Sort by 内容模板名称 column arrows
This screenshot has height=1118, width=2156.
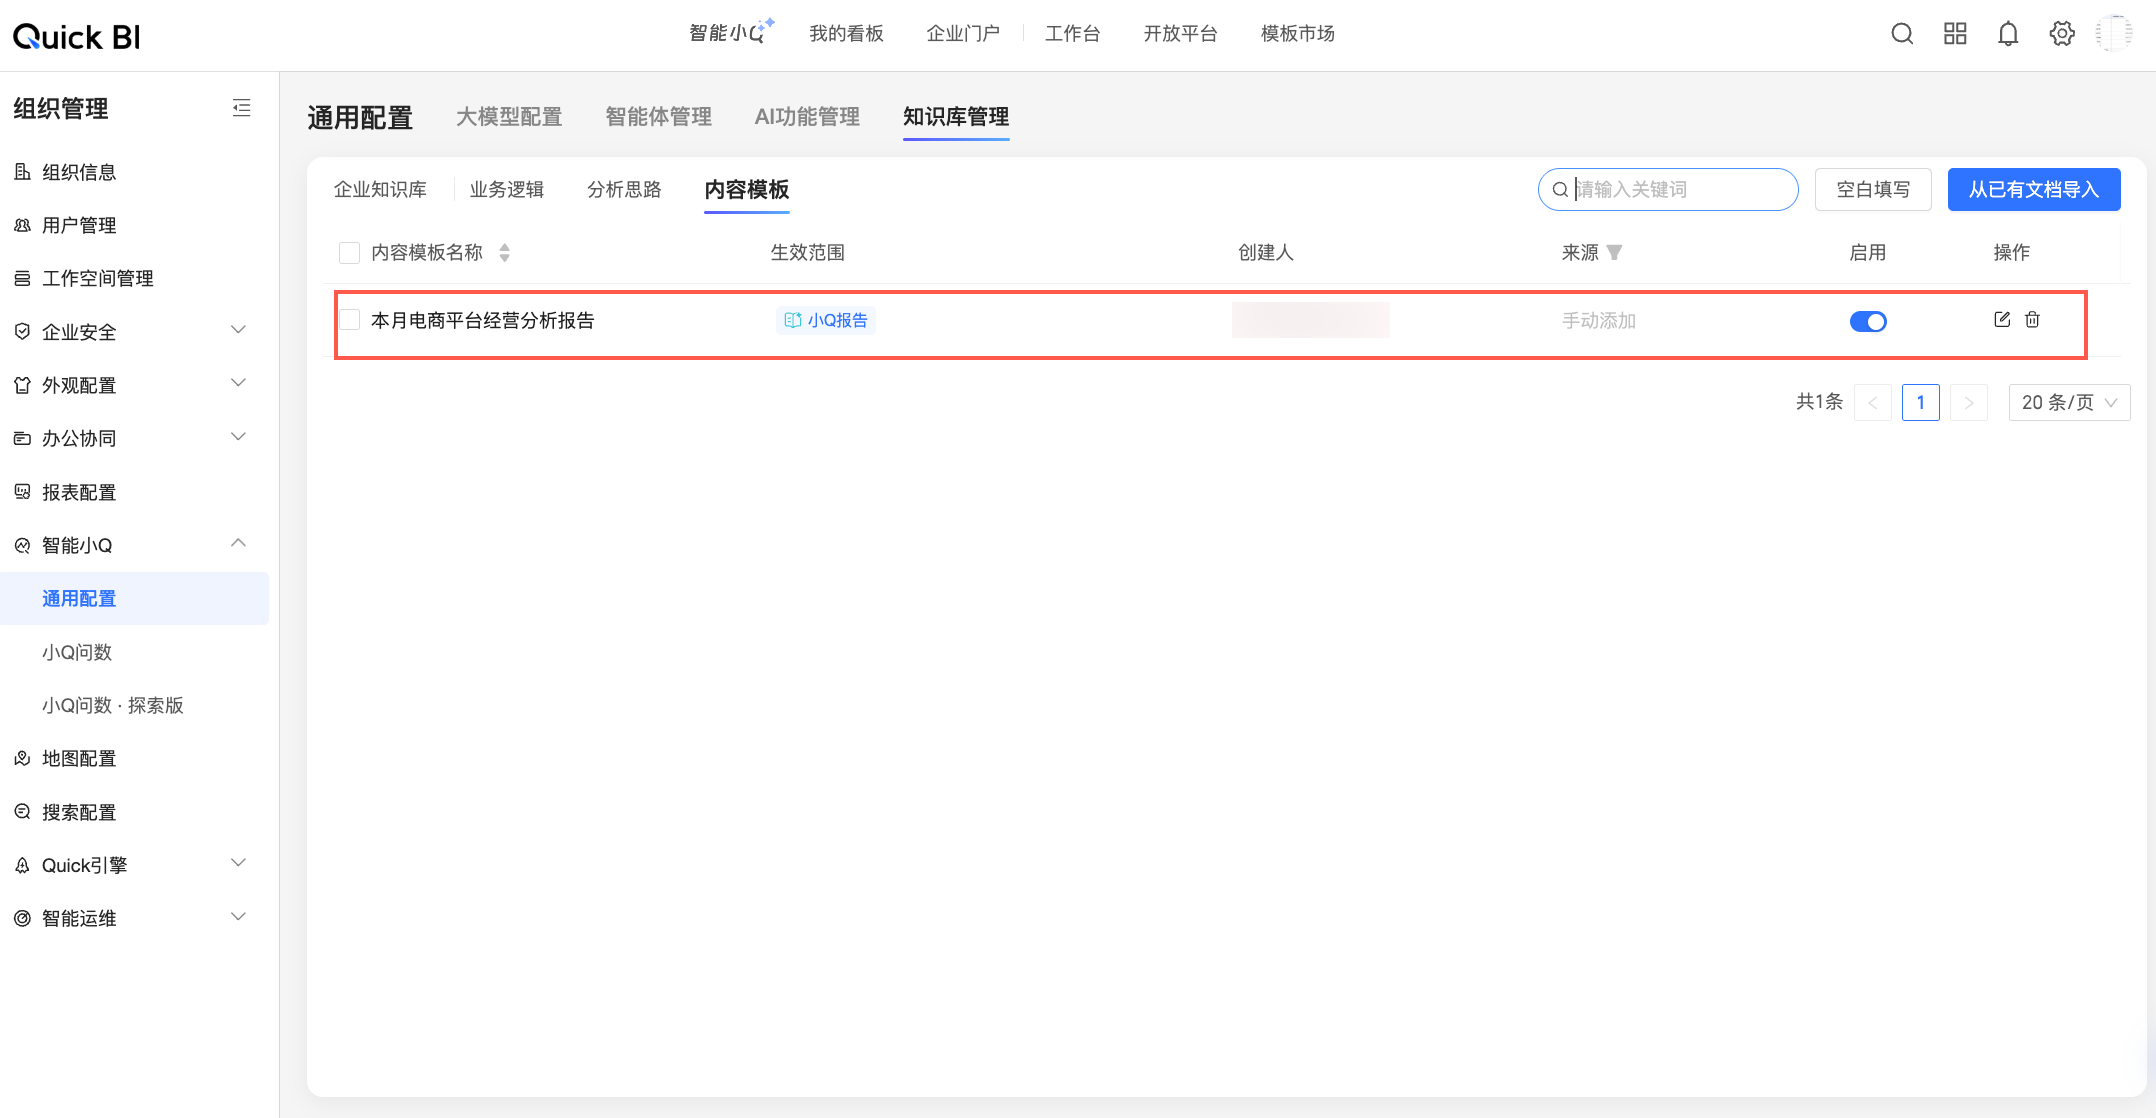tap(505, 252)
